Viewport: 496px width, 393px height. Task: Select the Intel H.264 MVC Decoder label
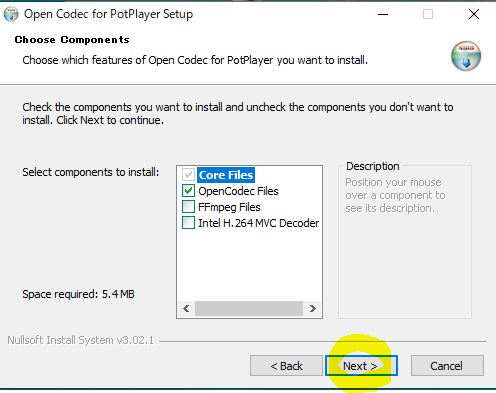(259, 223)
